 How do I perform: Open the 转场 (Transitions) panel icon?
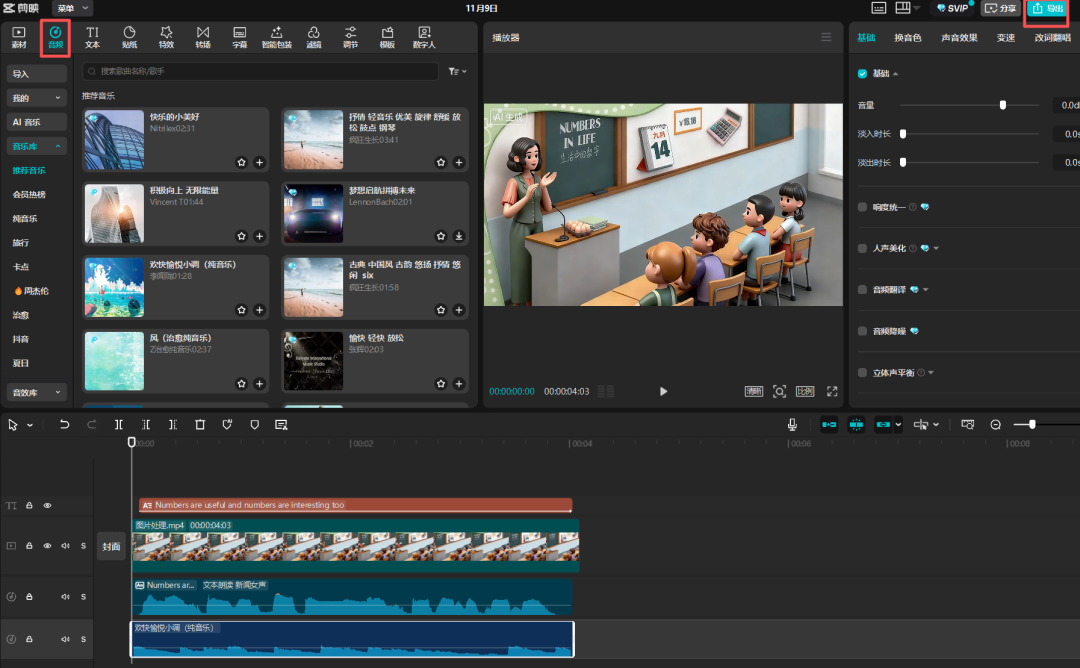[203, 38]
